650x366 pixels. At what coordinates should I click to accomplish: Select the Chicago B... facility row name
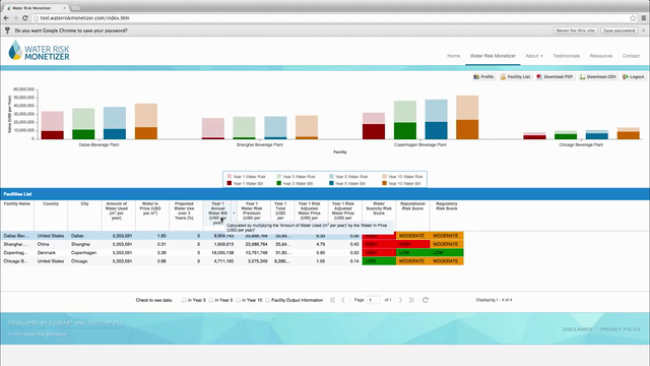click(16, 261)
